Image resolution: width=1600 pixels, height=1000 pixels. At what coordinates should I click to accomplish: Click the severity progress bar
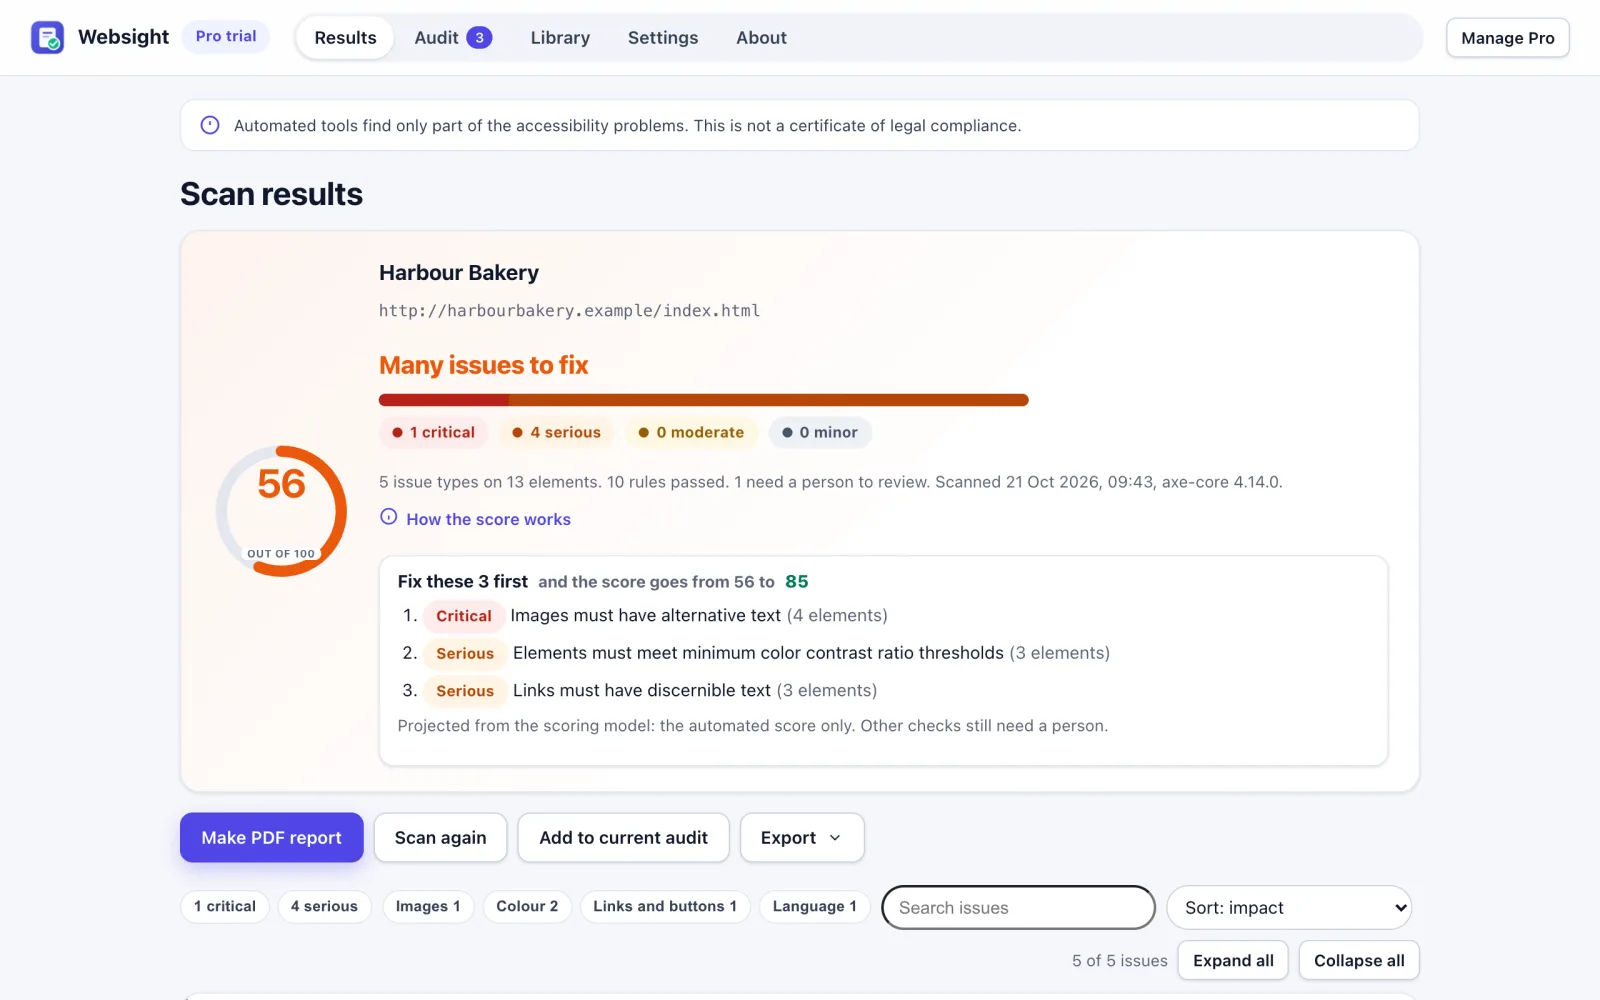pyautogui.click(x=703, y=400)
